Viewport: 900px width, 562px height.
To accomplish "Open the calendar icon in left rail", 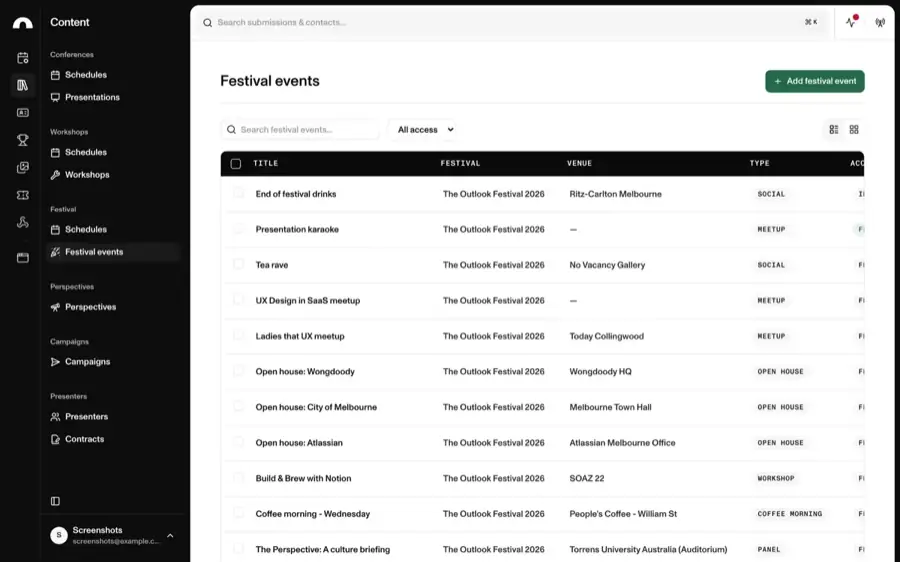I will pyautogui.click(x=22, y=58).
